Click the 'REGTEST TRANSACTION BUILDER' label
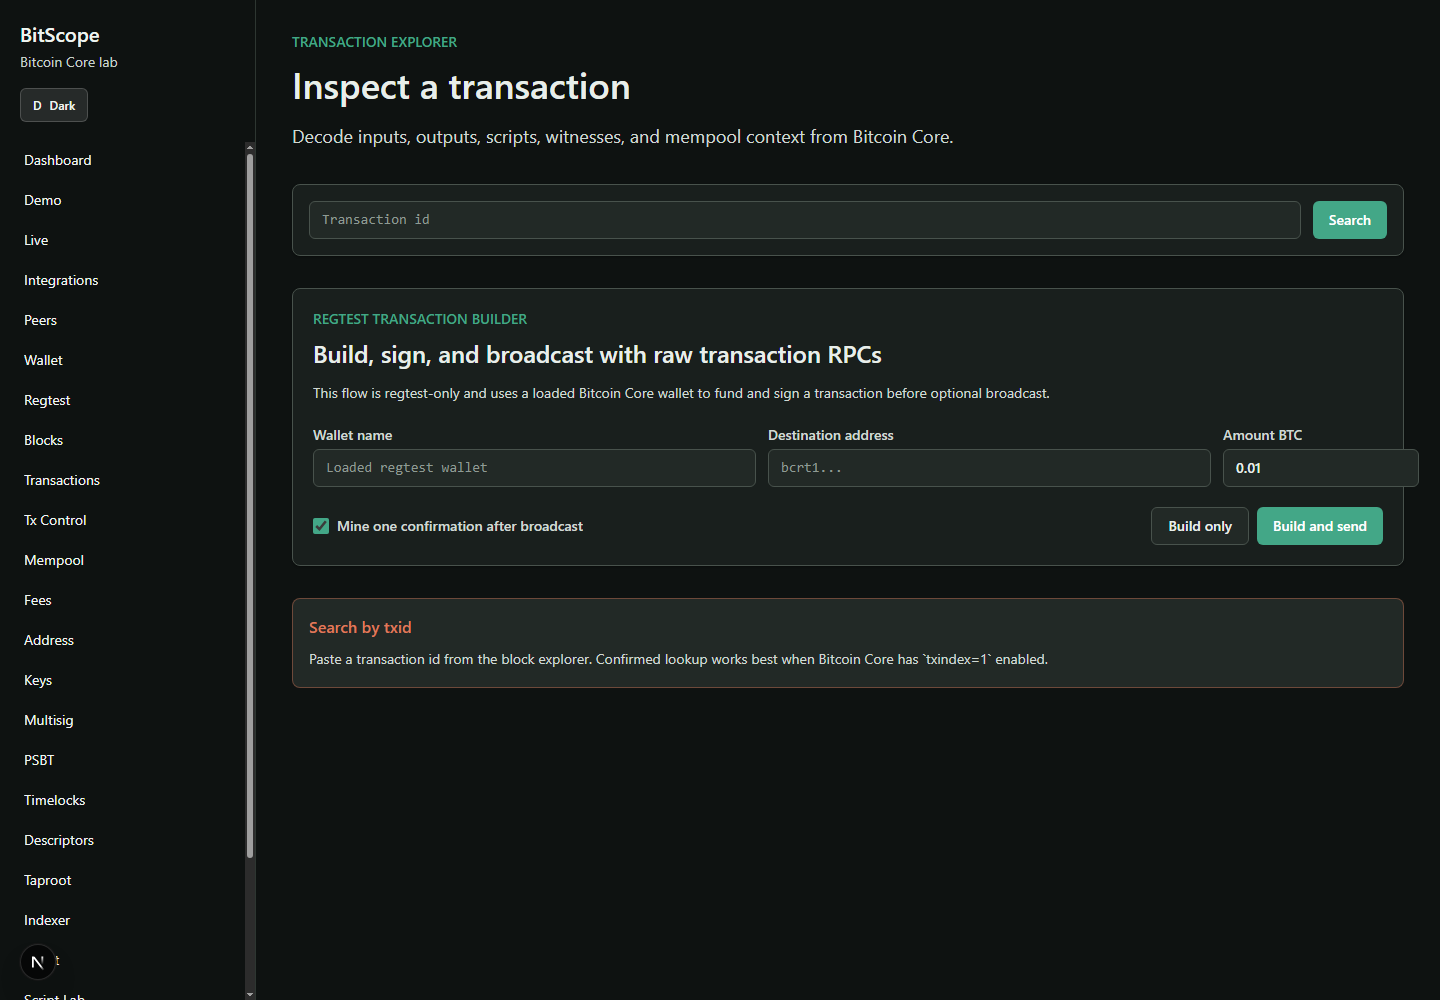Image resolution: width=1440 pixels, height=1000 pixels. [420, 319]
